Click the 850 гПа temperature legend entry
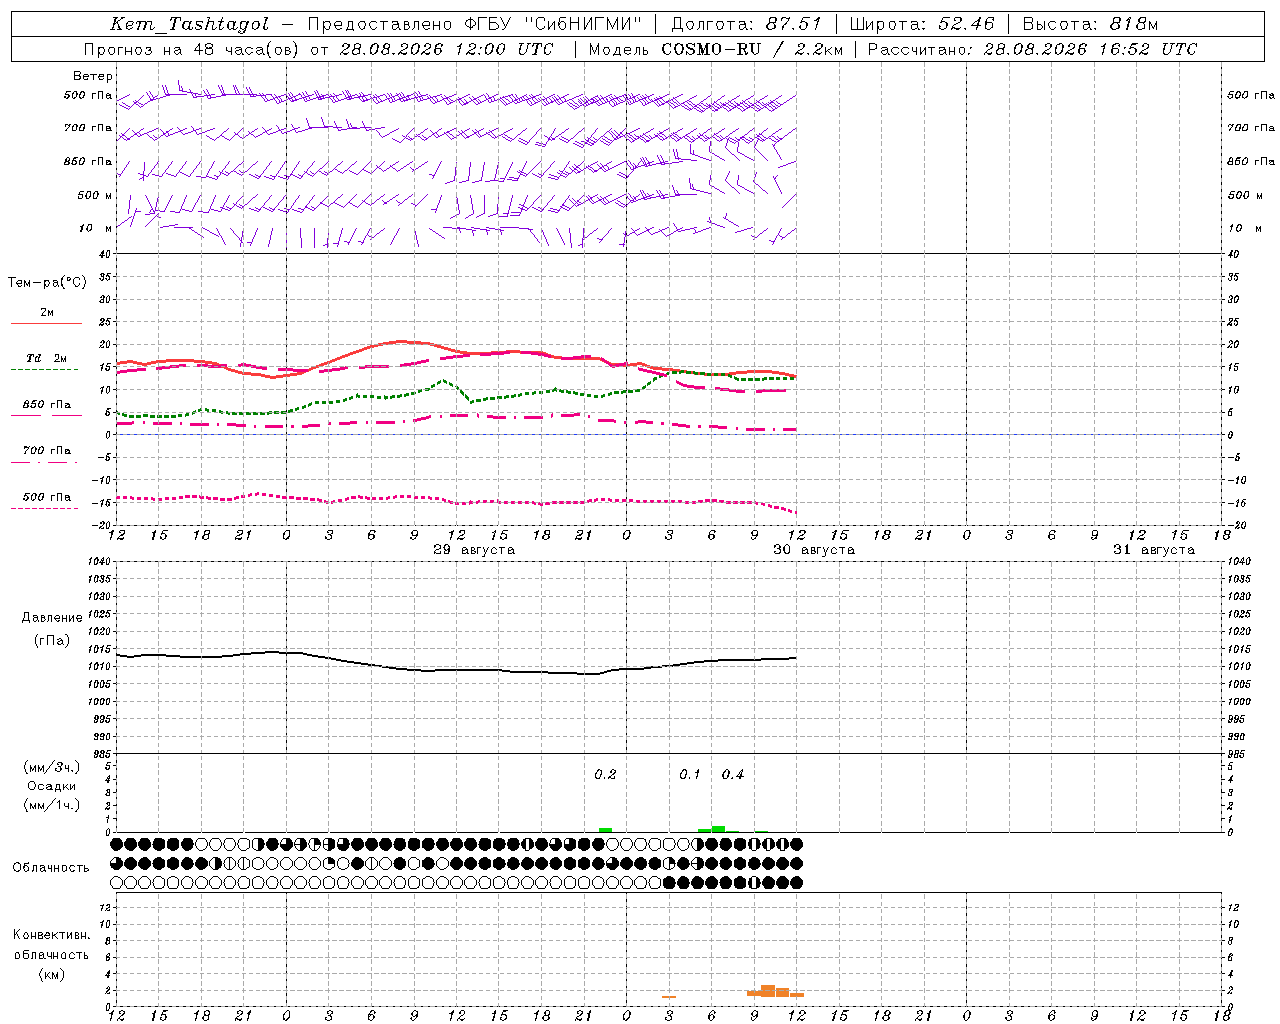The width and height of the screenshot is (1280, 1024). [x=46, y=409]
